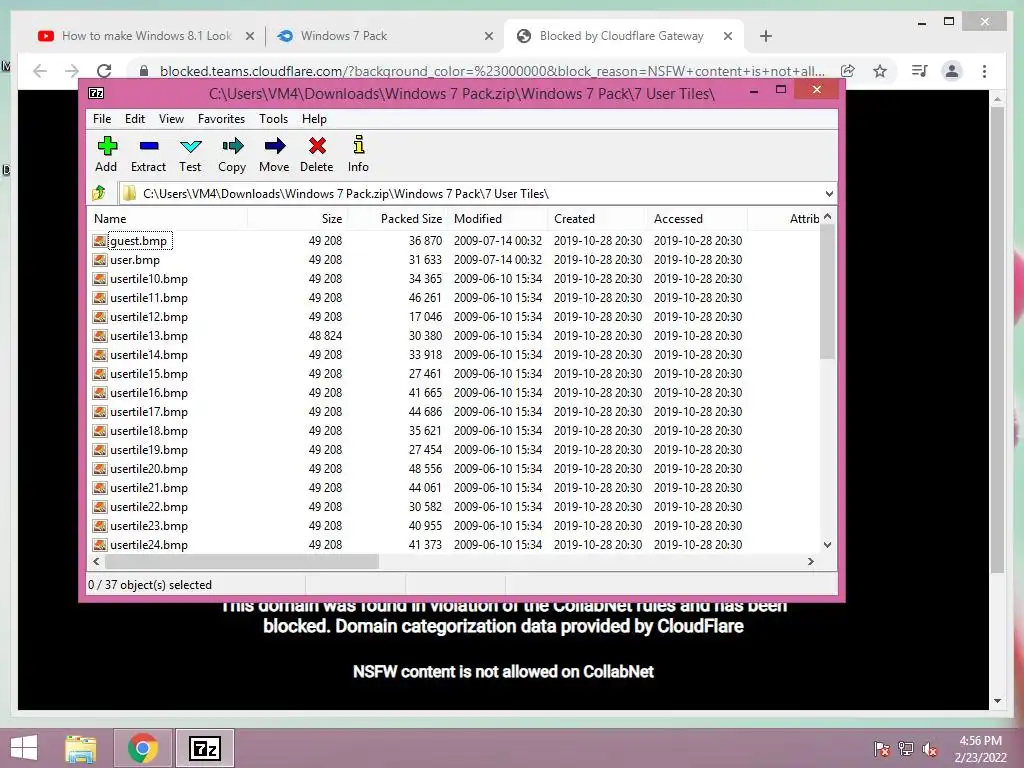
Task: Reload the Chrome page
Action: coord(104,71)
